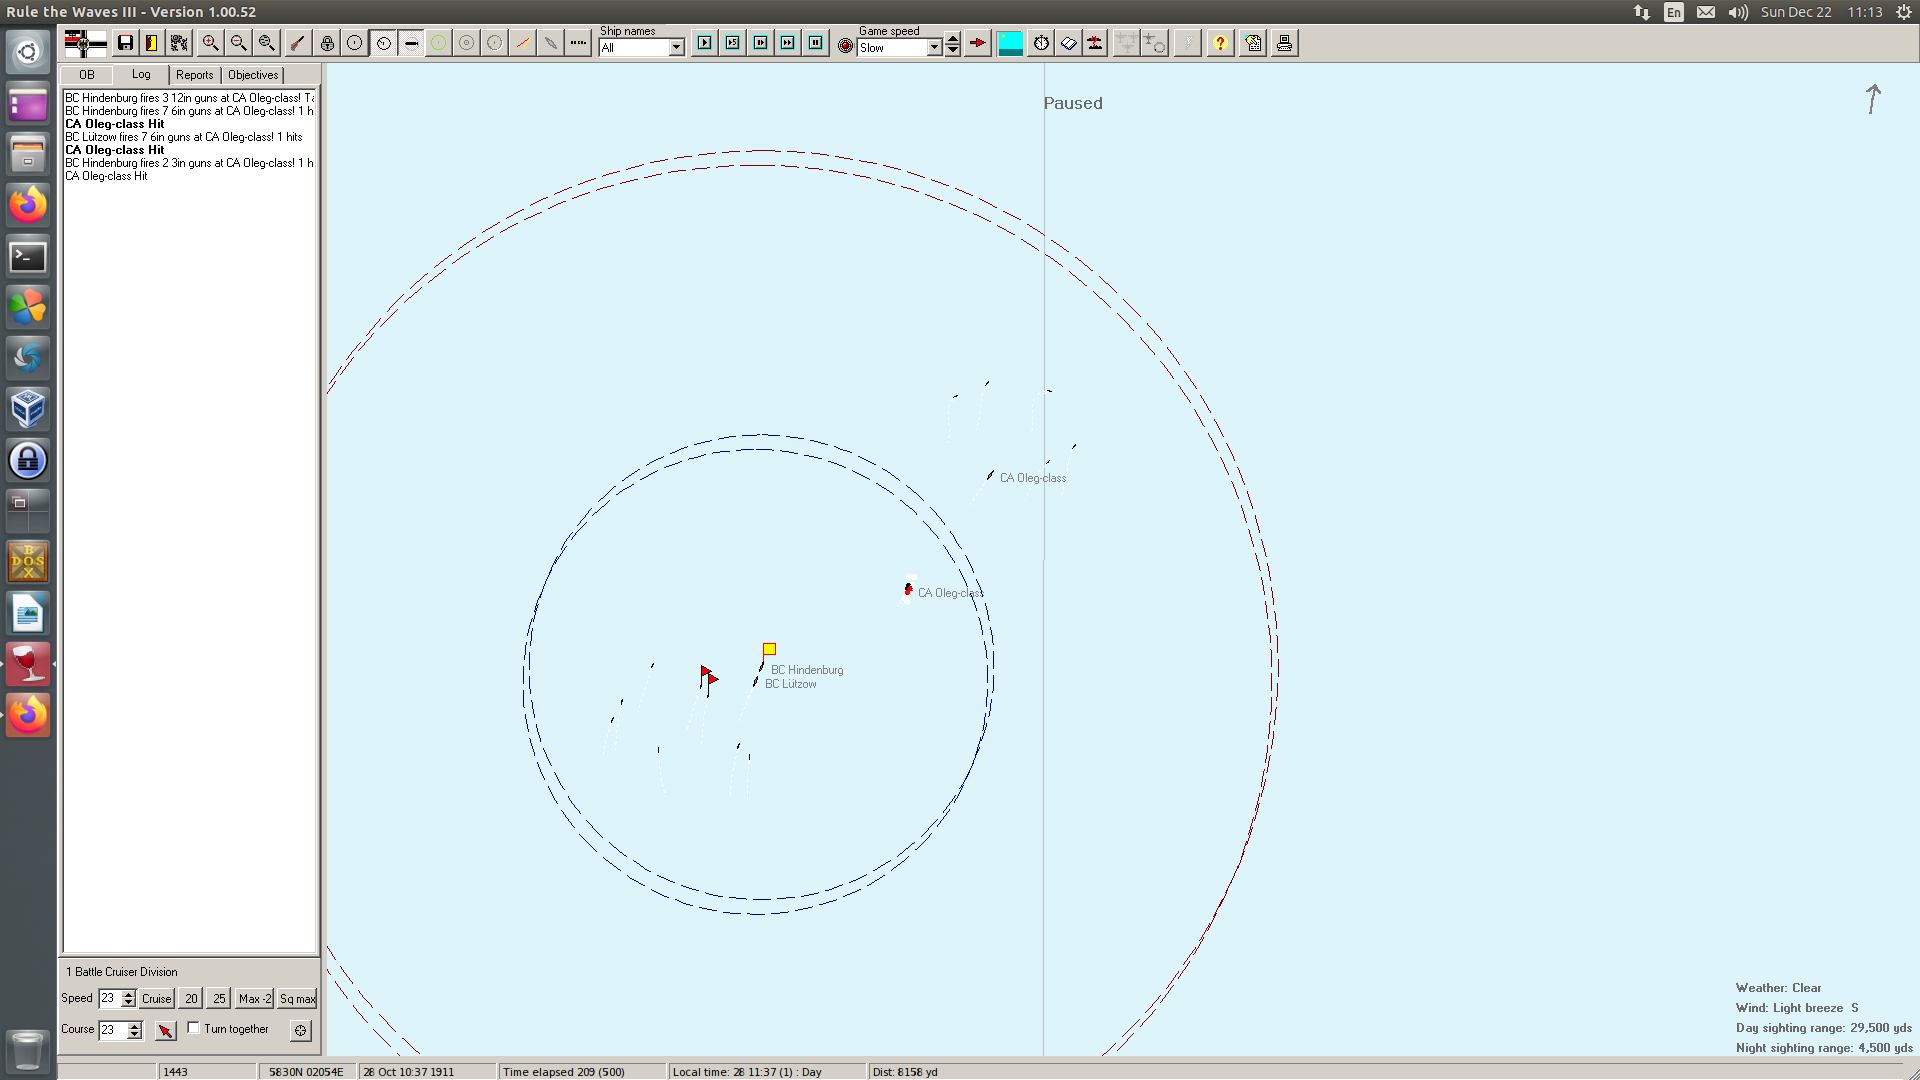Set division speed to 20
The width and height of the screenshot is (1920, 1080).
point(191,998)
